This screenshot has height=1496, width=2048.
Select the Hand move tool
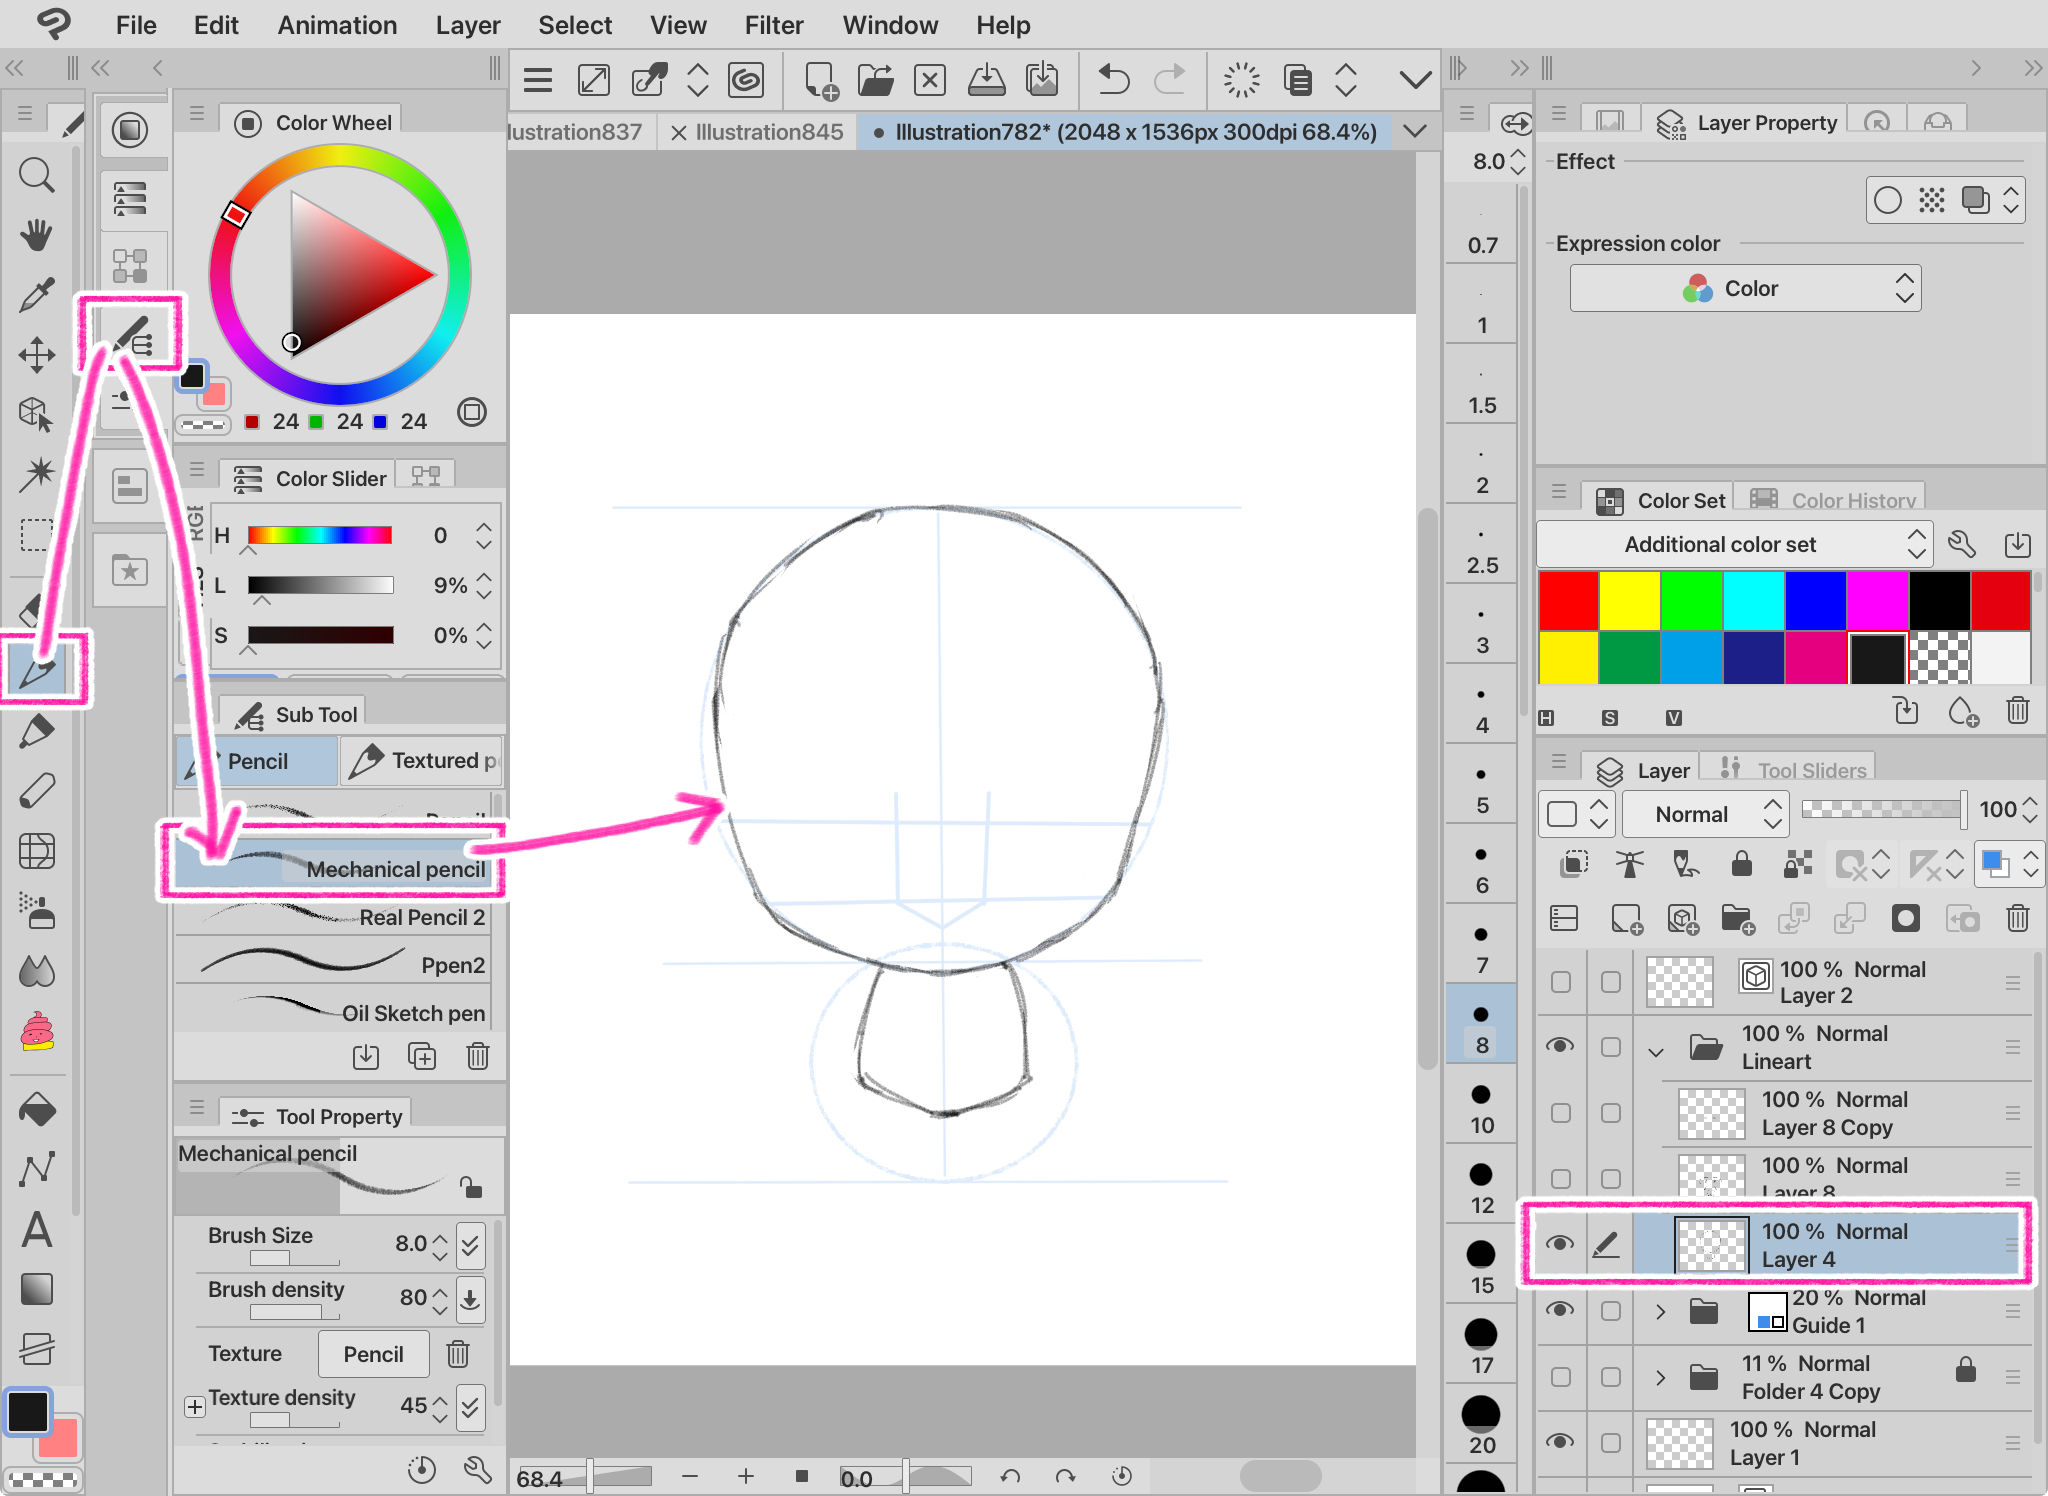click(37, 235)
